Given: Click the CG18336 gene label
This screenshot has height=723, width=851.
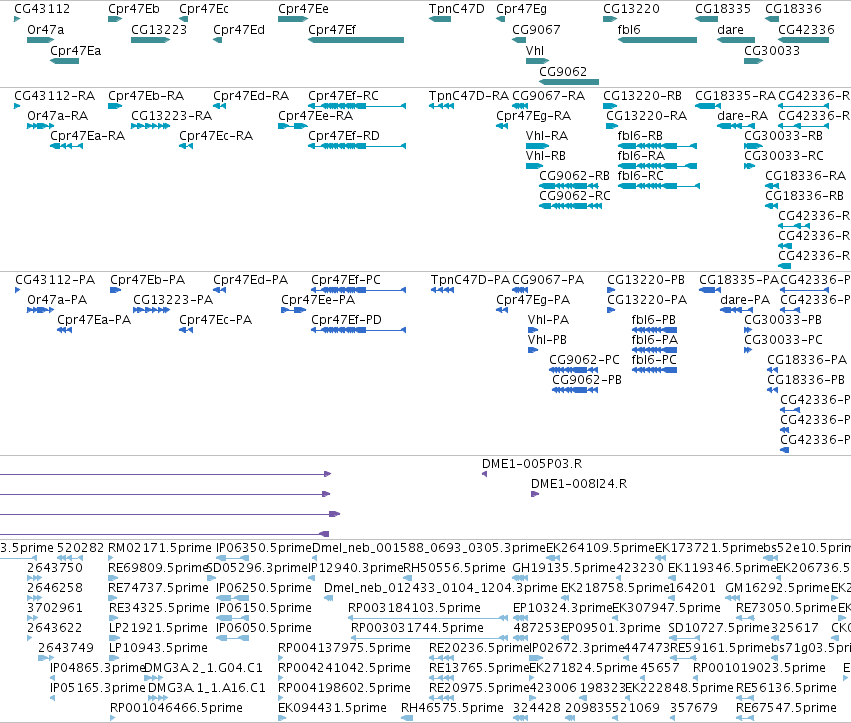Looking at the screenshot, I should [793, 9].
